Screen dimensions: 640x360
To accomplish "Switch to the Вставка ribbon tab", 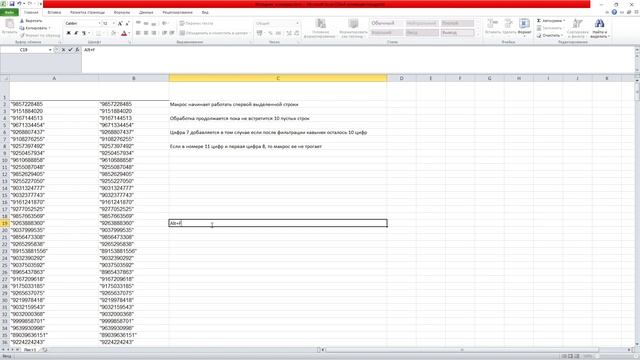I will pos(54,13).
